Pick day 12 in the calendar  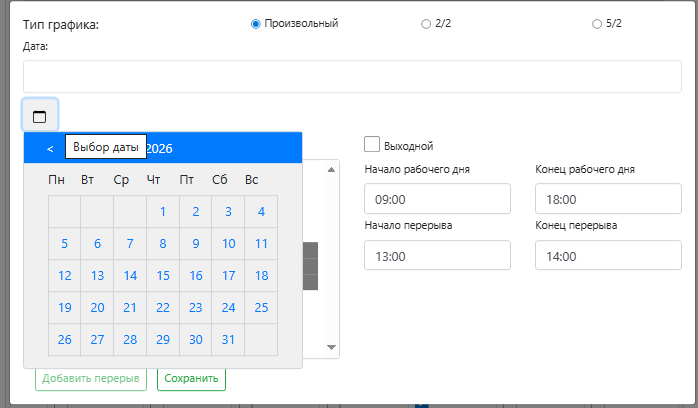pyautogui.click(x=65, y=275)
